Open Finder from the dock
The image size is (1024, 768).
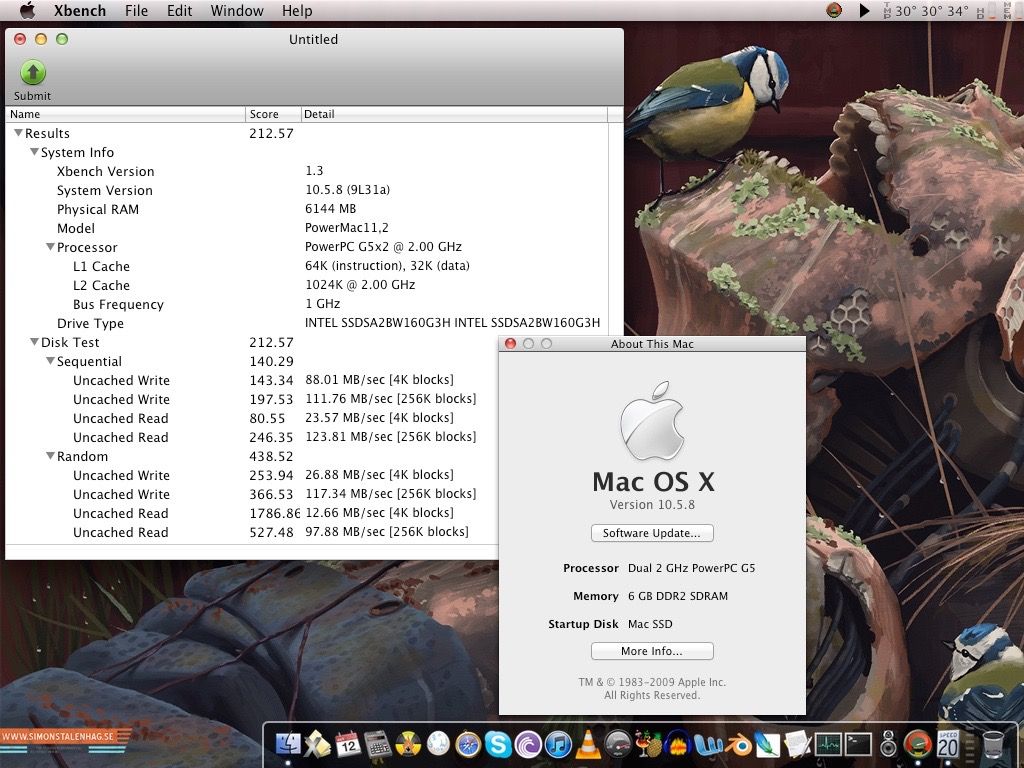pos(288,744)
